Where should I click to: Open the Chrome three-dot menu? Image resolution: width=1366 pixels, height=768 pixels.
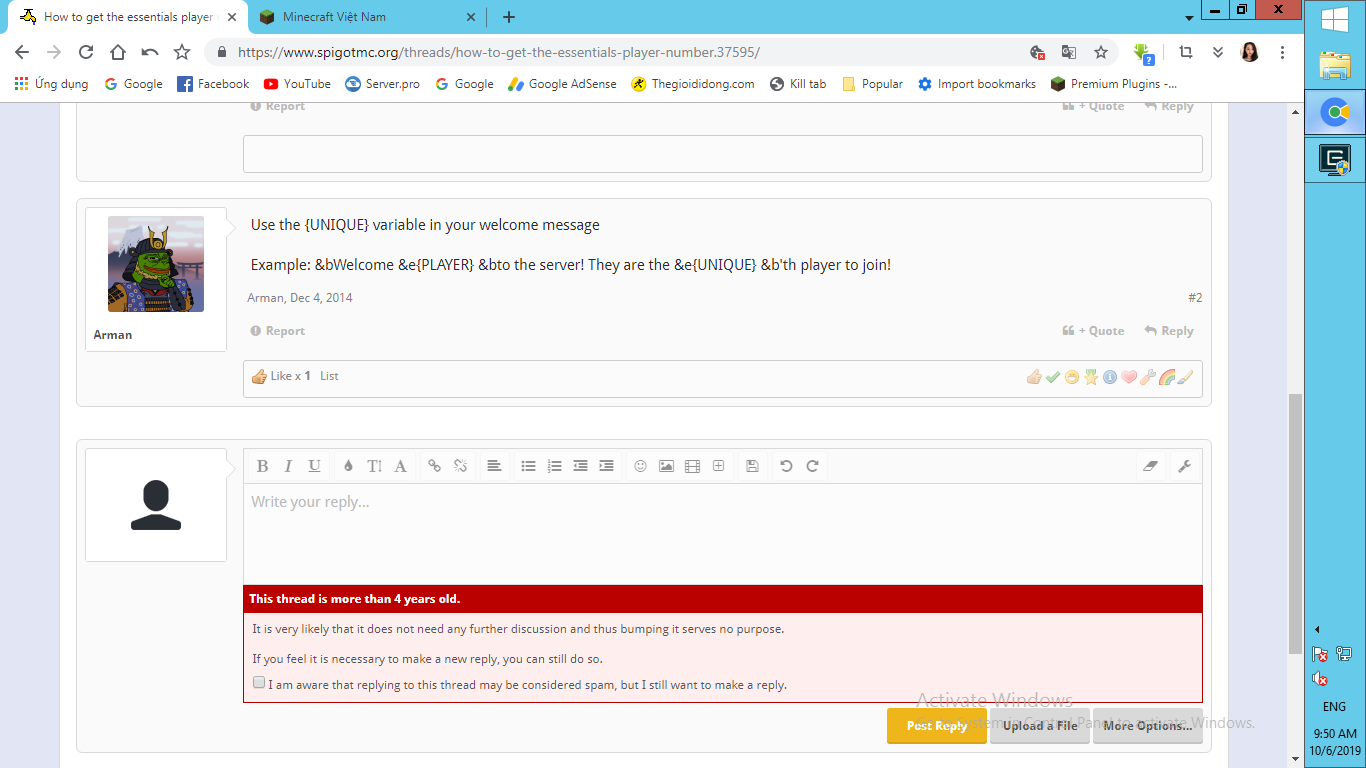1282,52
